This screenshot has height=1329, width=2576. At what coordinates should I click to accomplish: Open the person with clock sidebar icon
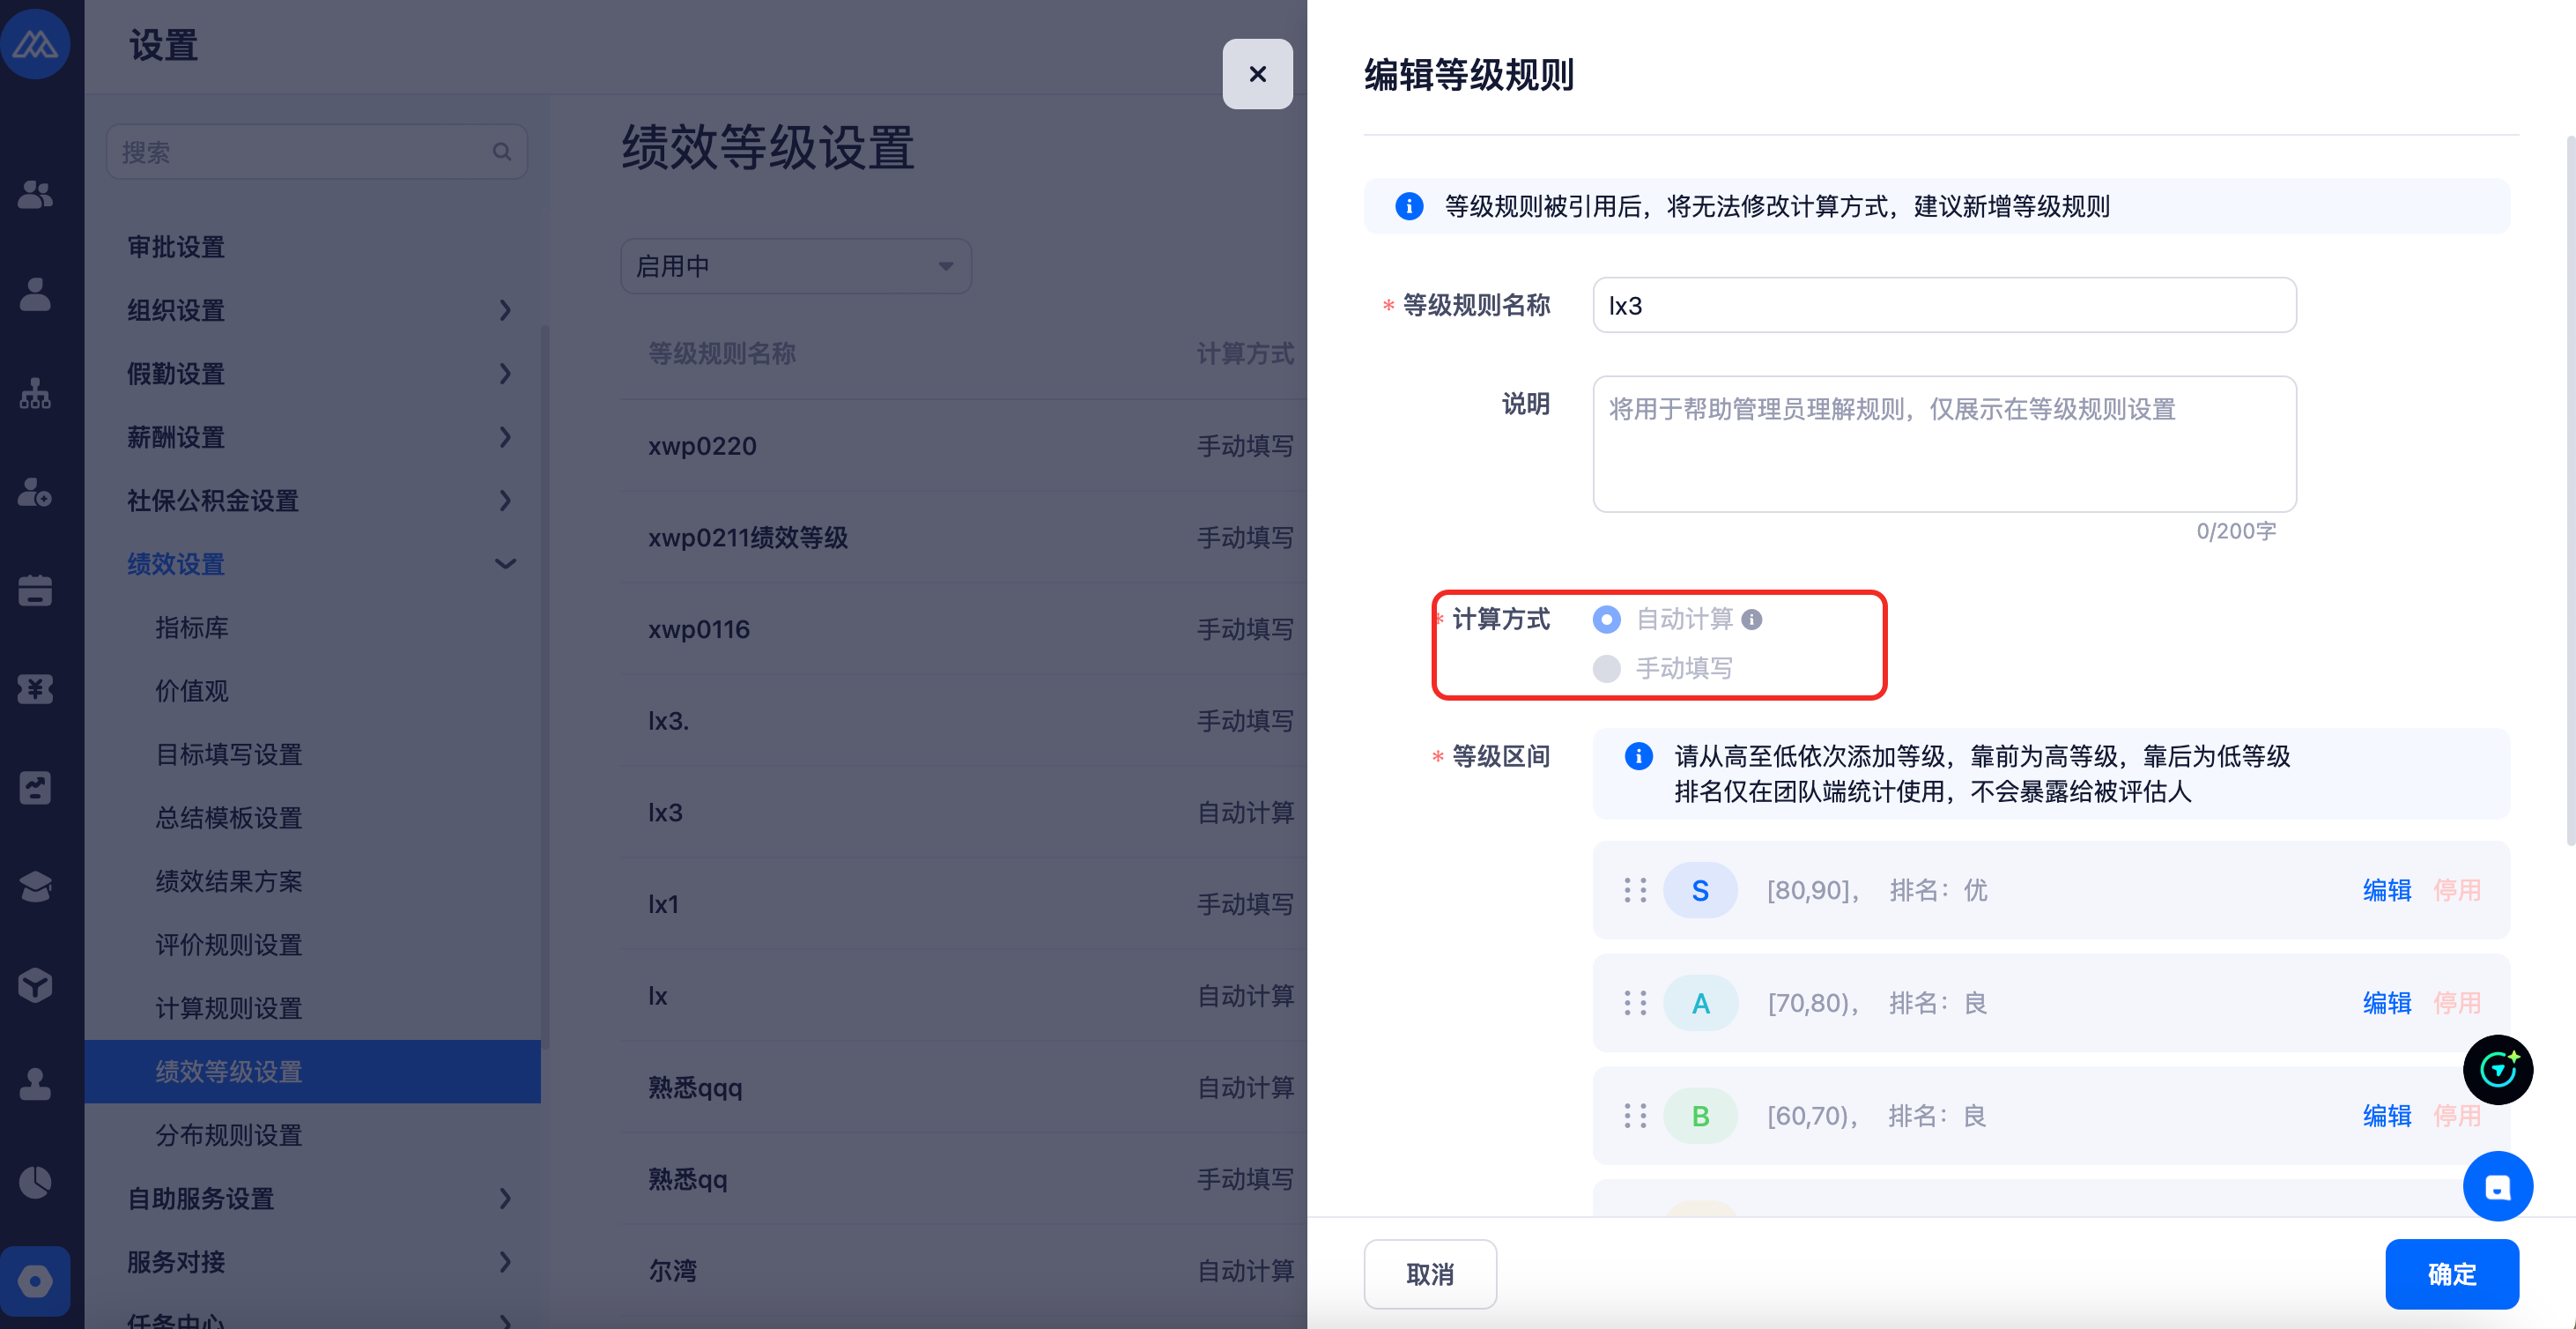pyautogui.click(x=35, y=492)
